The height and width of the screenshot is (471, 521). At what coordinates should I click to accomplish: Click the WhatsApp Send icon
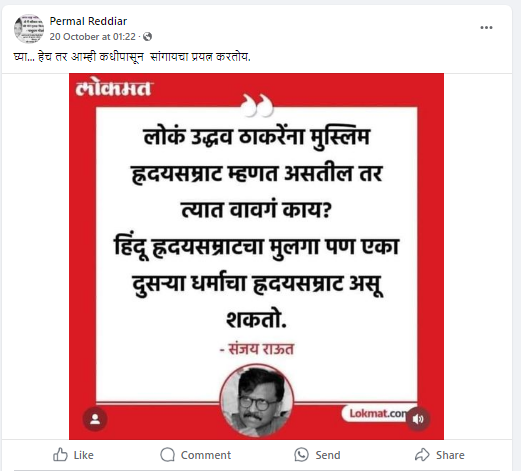coord(301,455)
